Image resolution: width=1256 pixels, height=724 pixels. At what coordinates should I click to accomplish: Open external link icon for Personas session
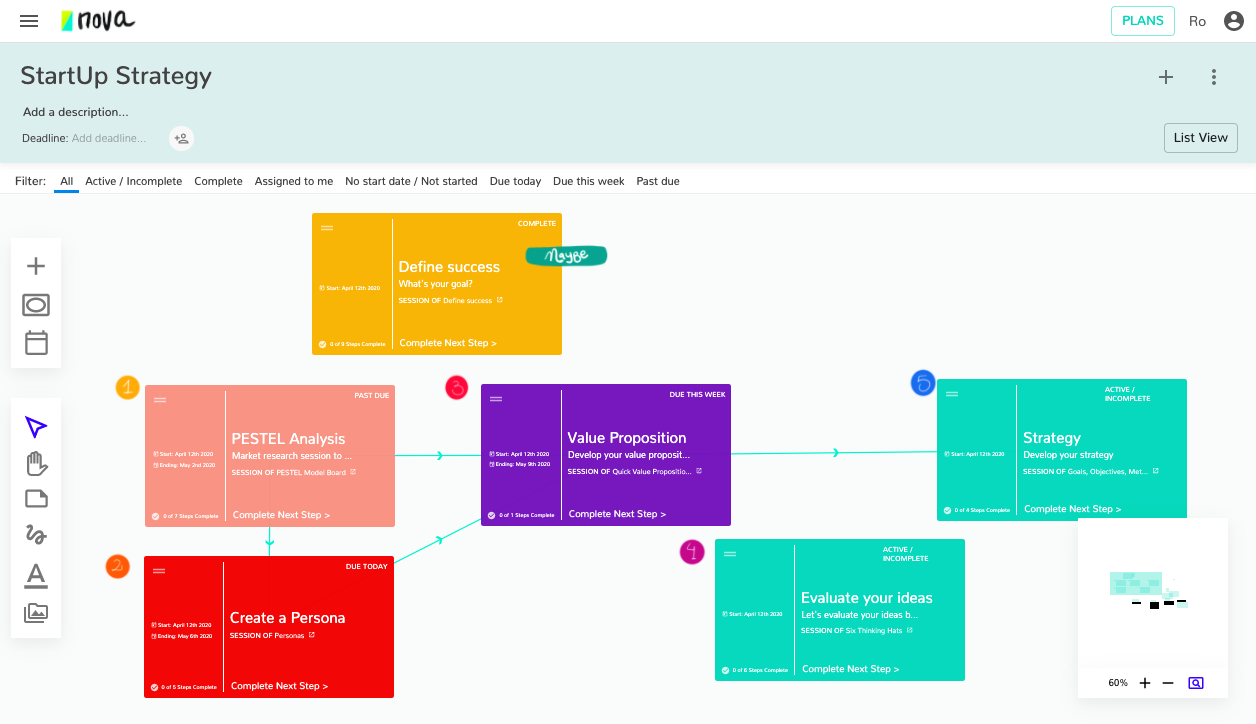pyautogui.click(x=312, y=635)
